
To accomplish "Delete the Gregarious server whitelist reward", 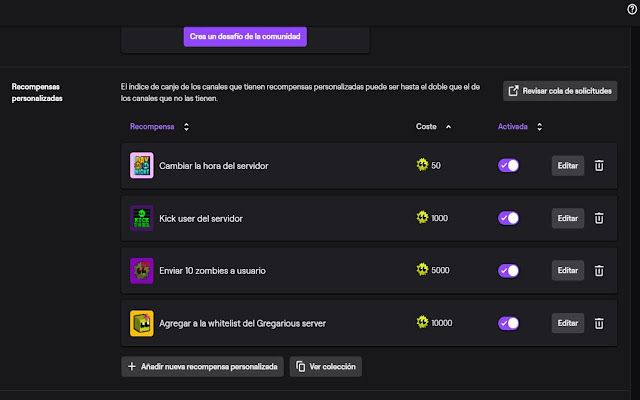I will point(599,323).
